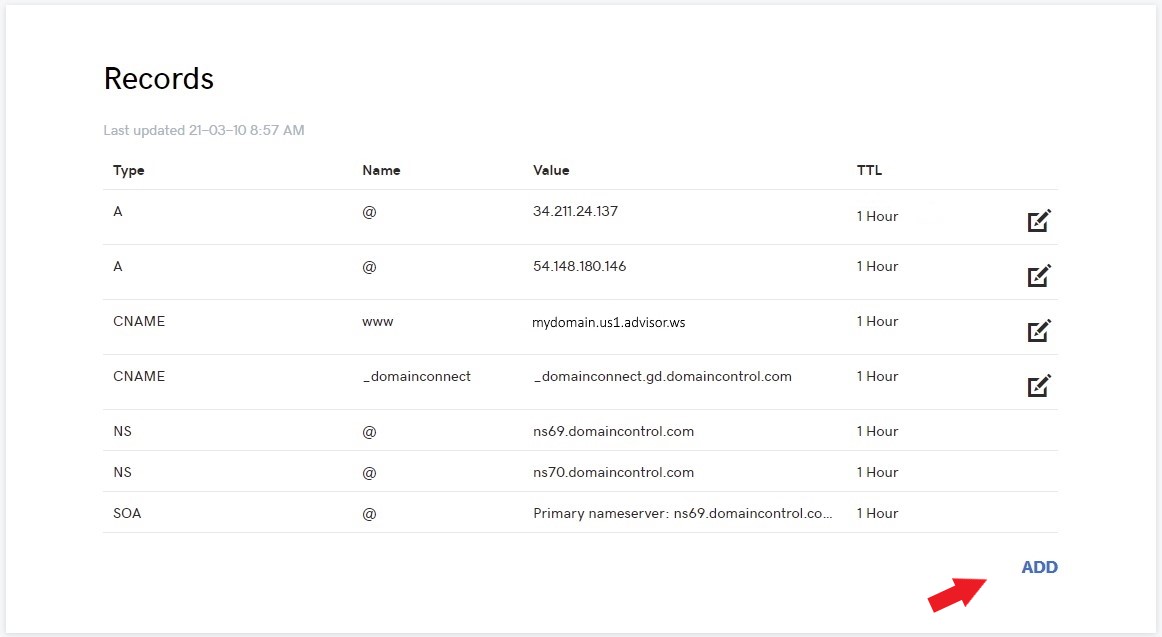Click the _domainconnect.gd.domaincontrol.com value

click(x=662, y=376)
